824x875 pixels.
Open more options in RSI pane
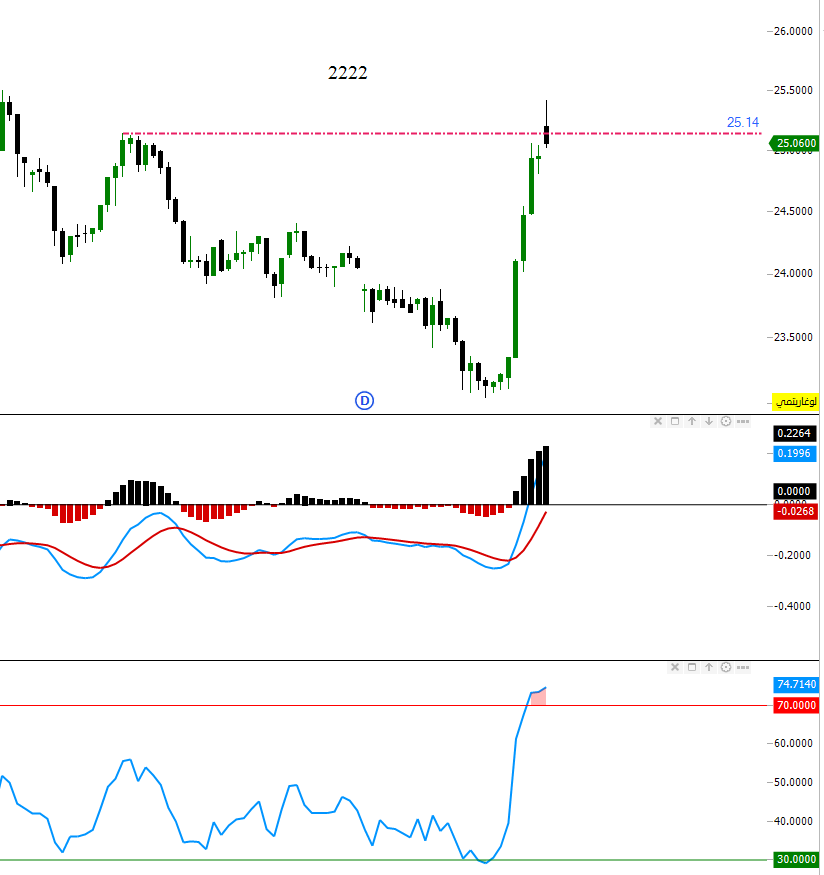[x=742, y=667]
